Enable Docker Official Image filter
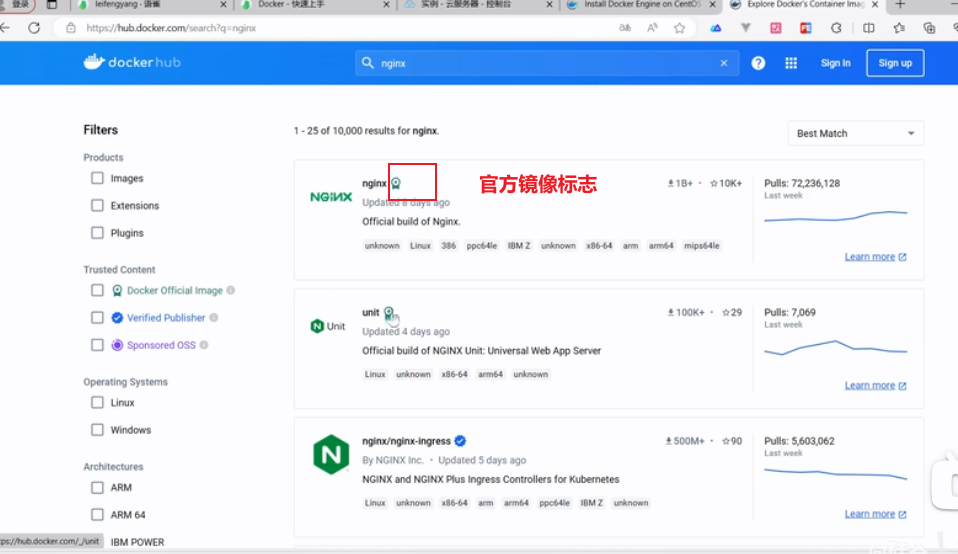 pyautogui.click(x=97, y=290)
